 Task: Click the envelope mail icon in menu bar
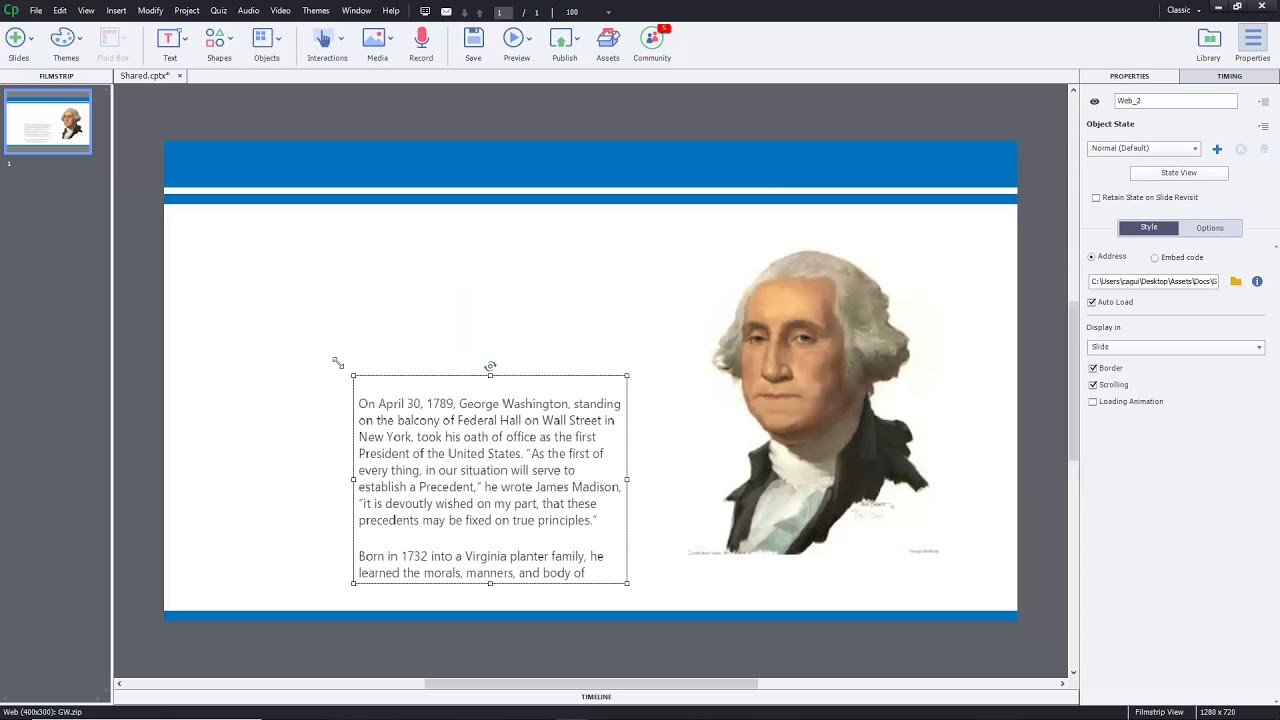click(446, 11)
